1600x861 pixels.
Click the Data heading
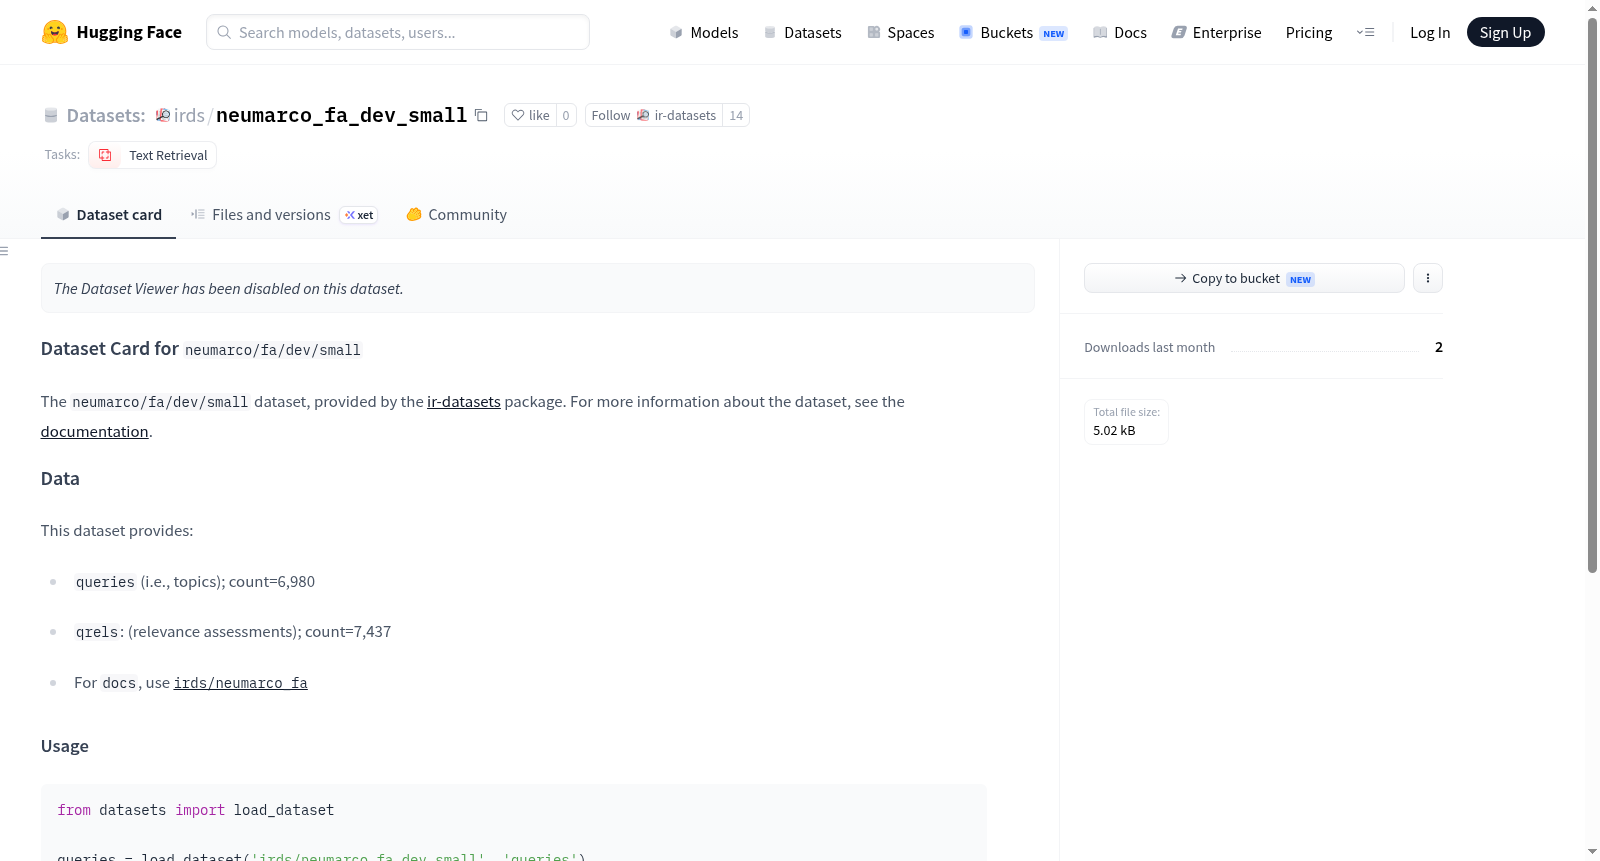(x=60, y=479)
